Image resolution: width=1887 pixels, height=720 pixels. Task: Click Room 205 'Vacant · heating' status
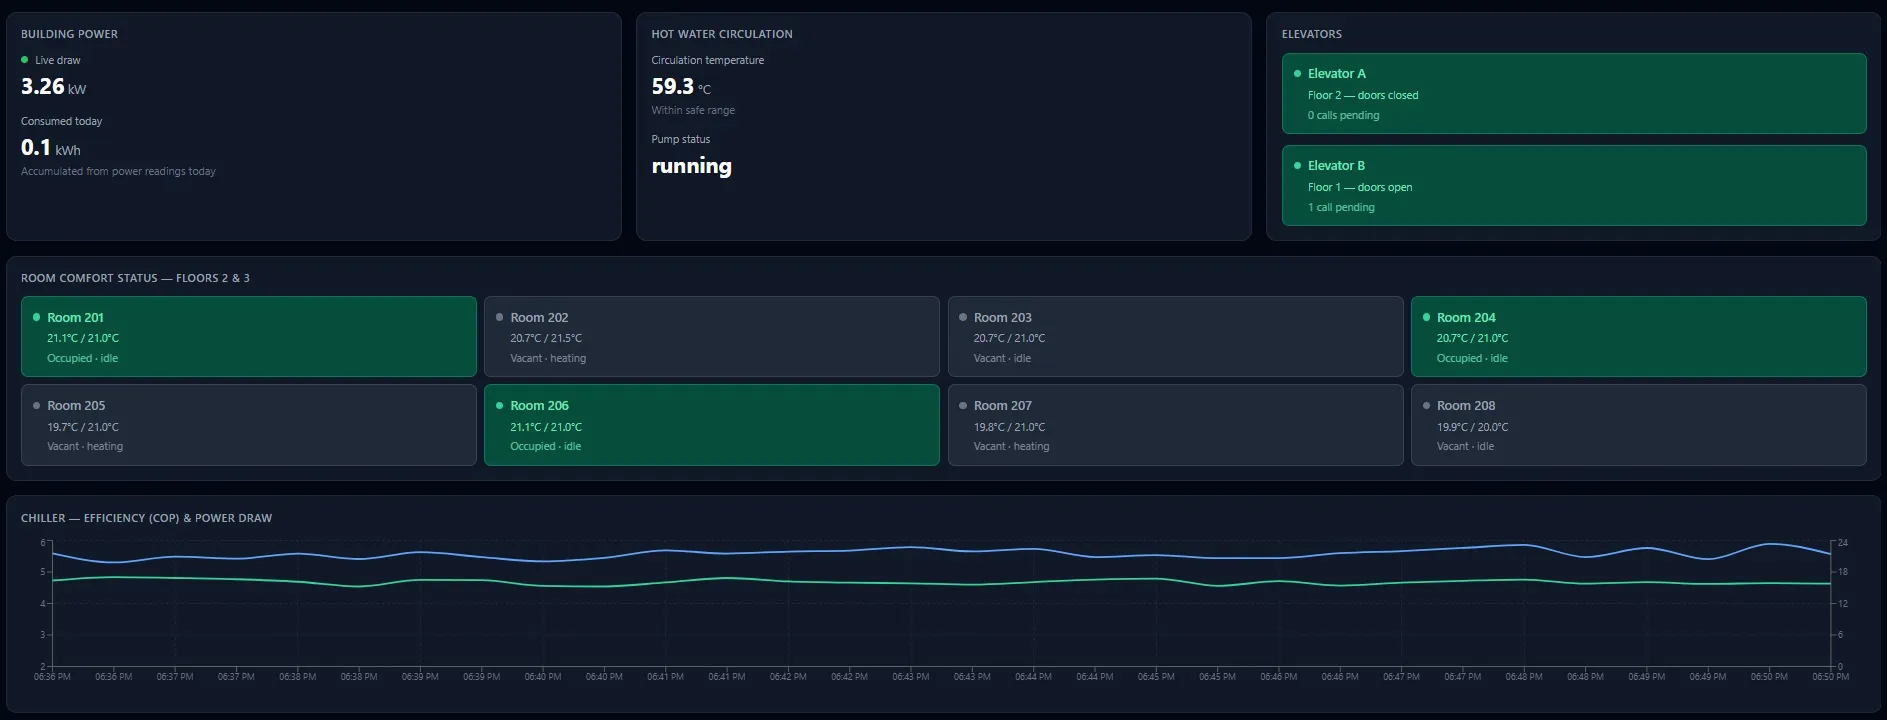pos(84,446)
